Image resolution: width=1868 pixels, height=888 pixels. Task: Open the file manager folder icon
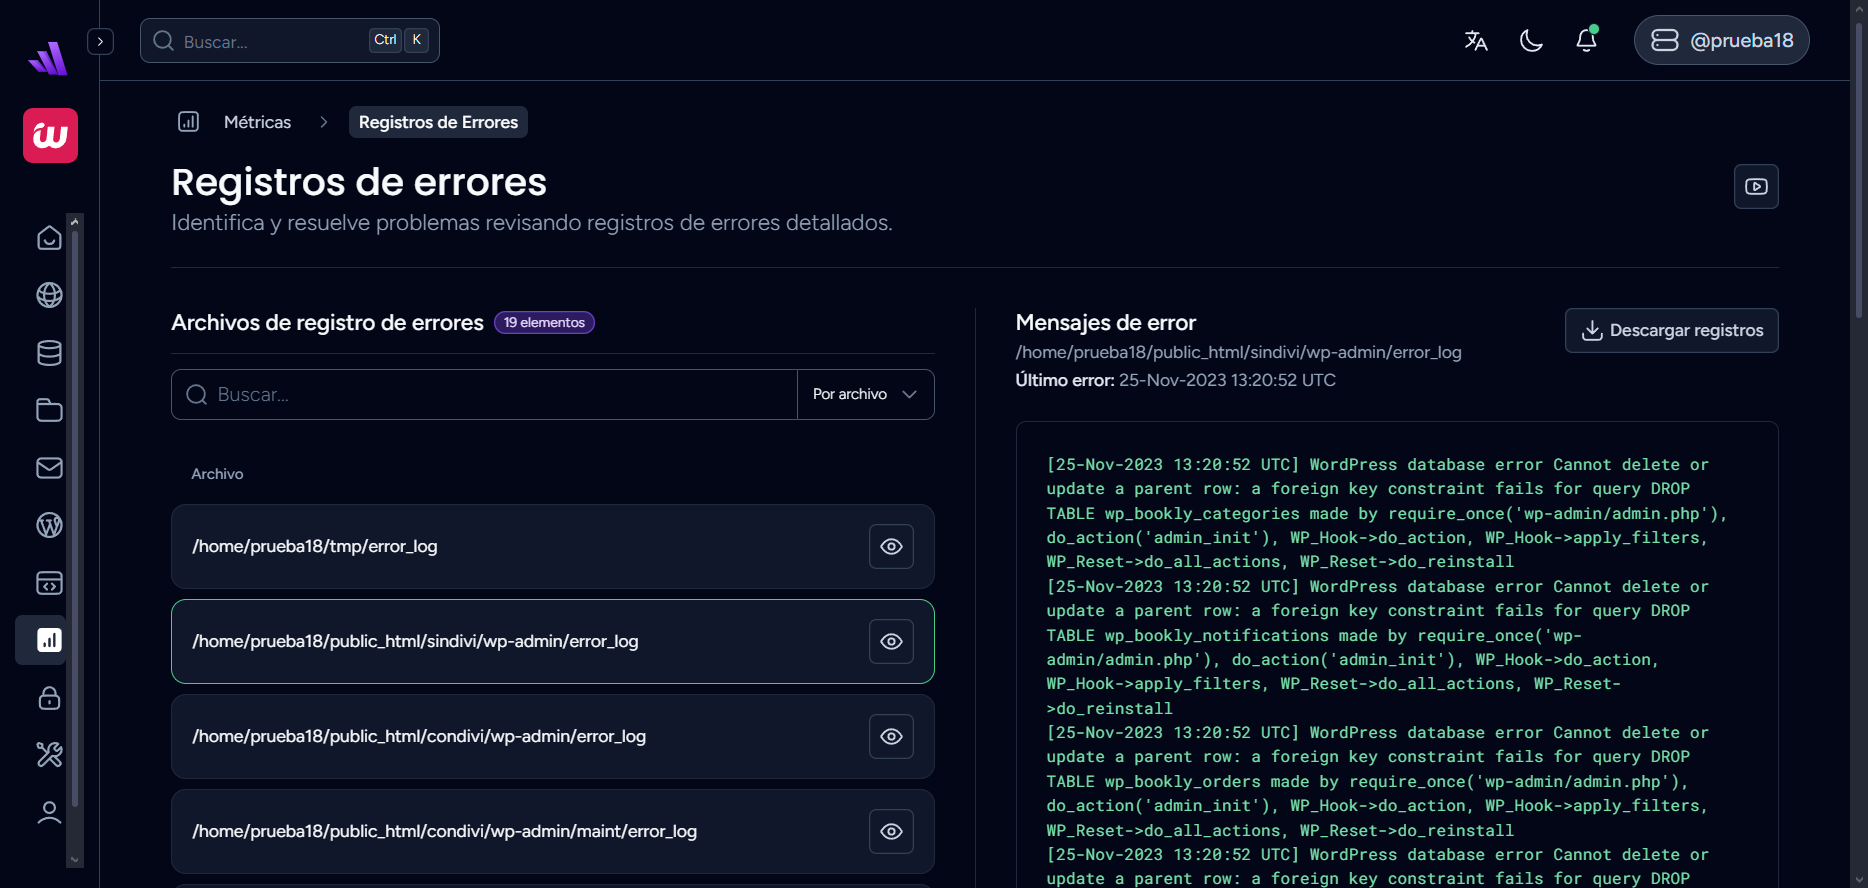tap(49, 410)
